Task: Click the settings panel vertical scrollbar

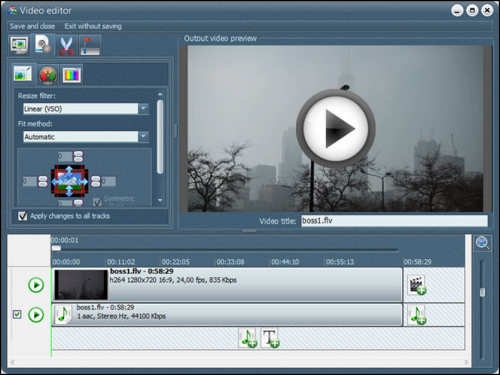Action: (160, 137)
